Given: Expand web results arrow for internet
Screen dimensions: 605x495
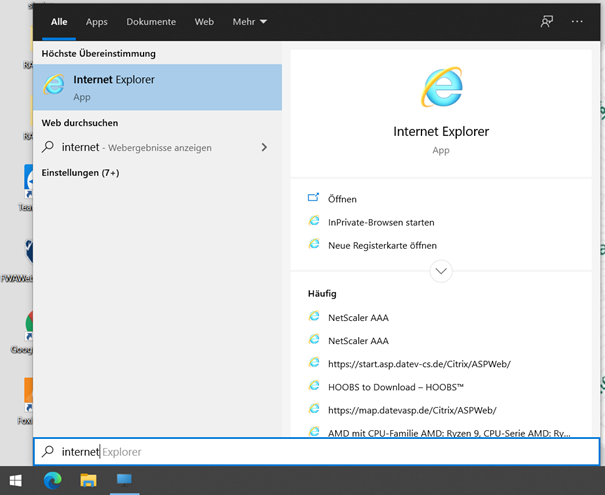Looking at the screenshot, I should click(x=264, y=147).
